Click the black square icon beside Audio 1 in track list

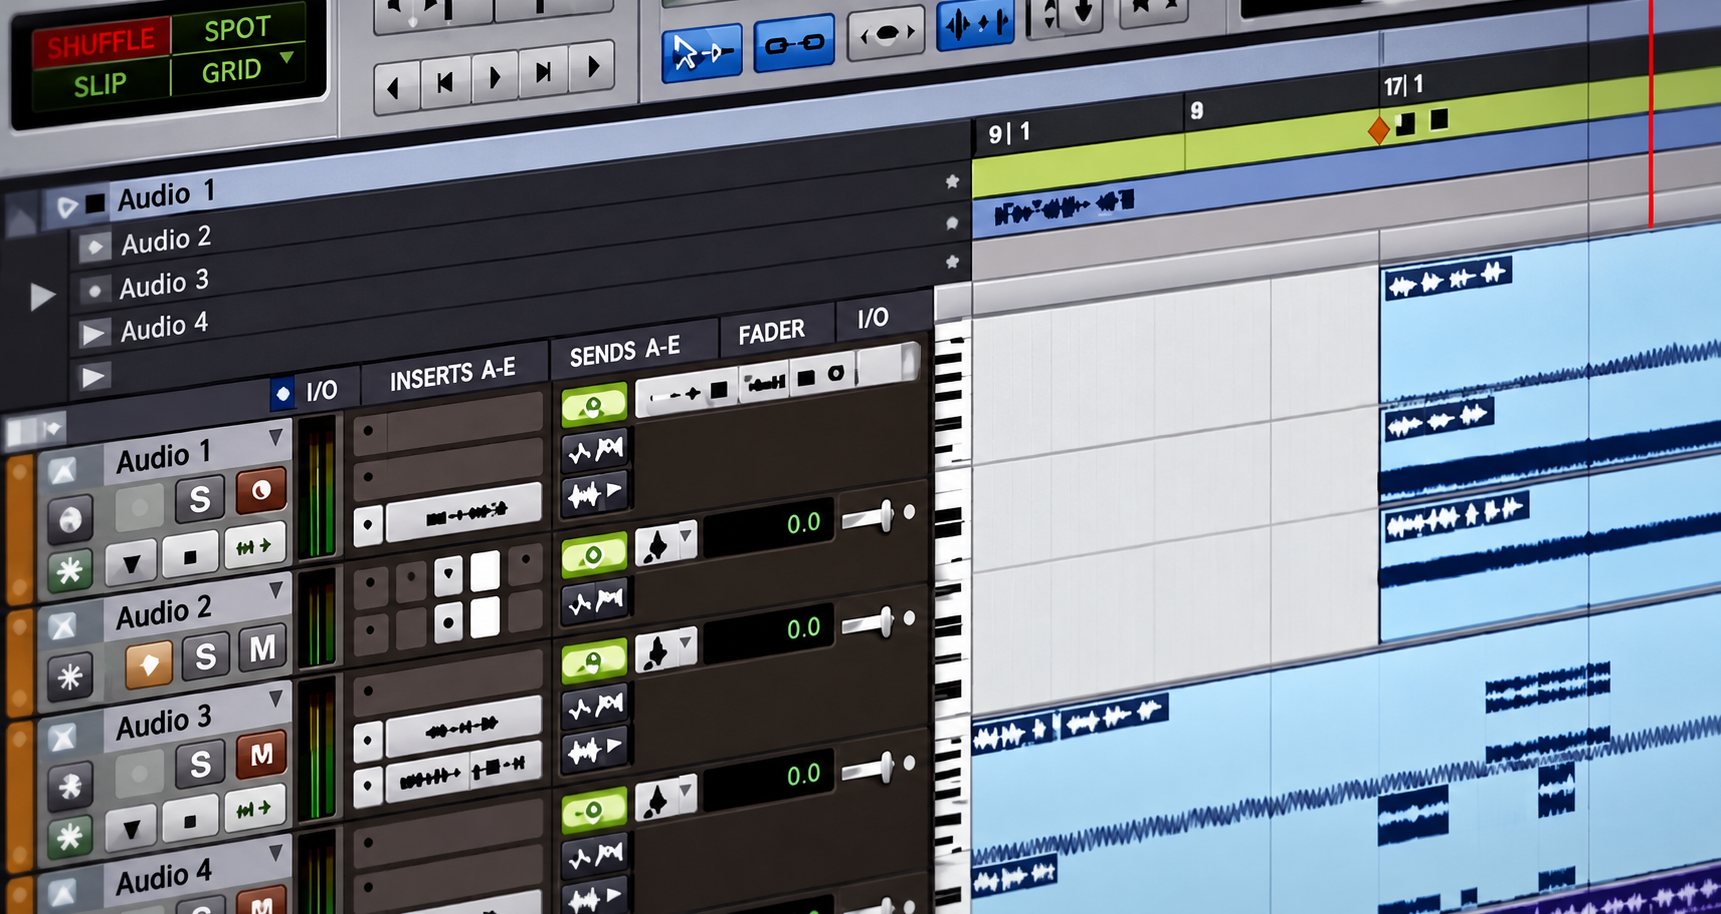tap(95, 204)
